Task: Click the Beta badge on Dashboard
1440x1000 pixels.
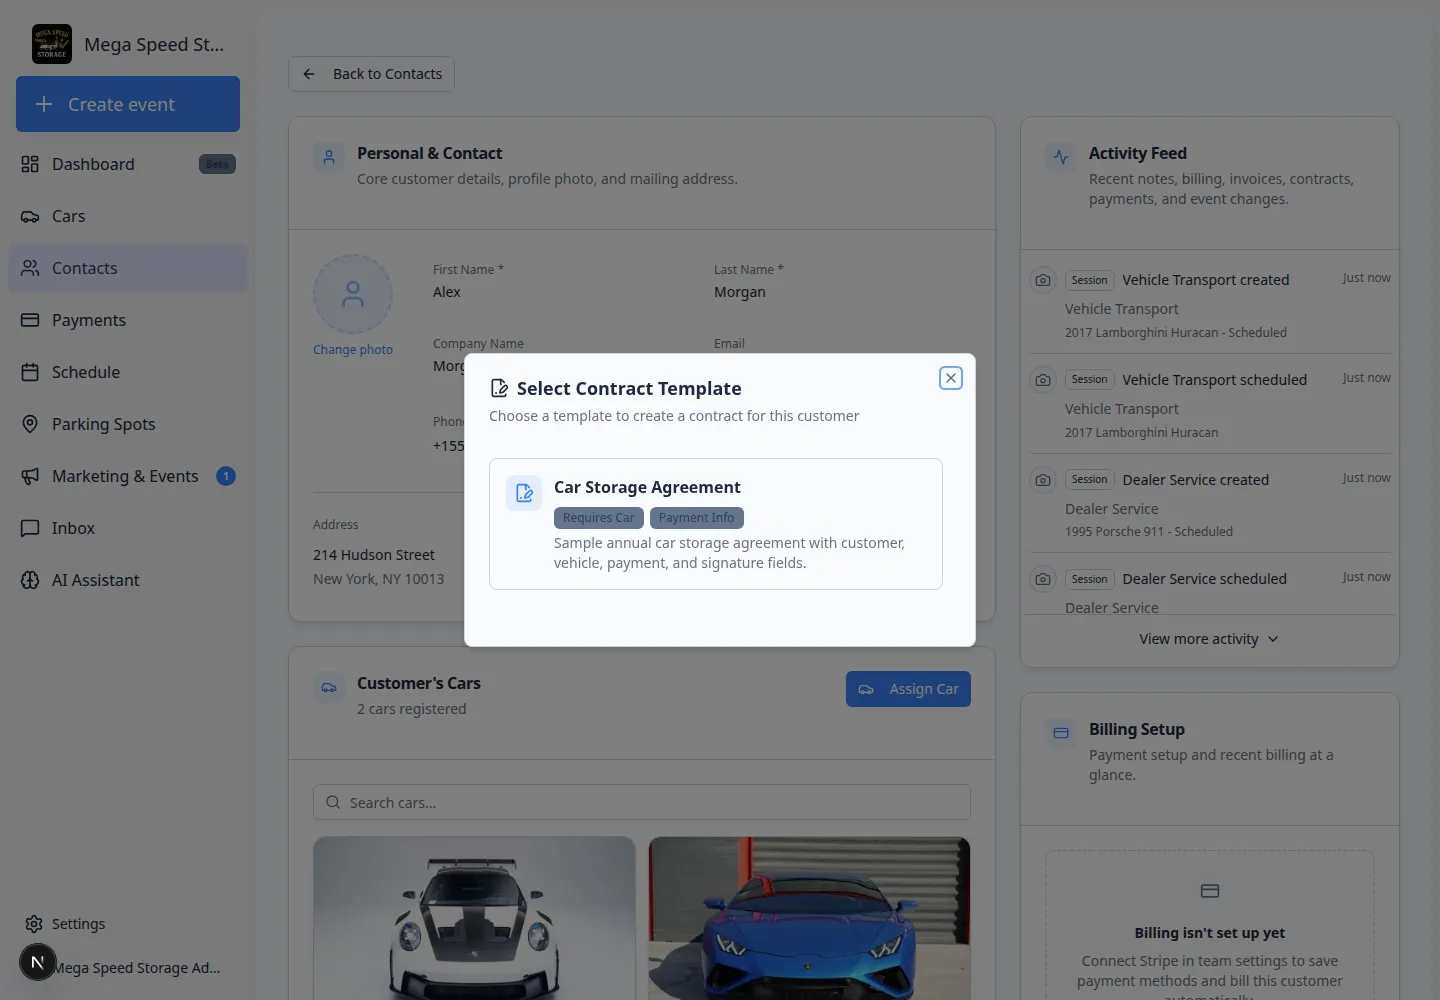Action: click(x=217, y=164)
